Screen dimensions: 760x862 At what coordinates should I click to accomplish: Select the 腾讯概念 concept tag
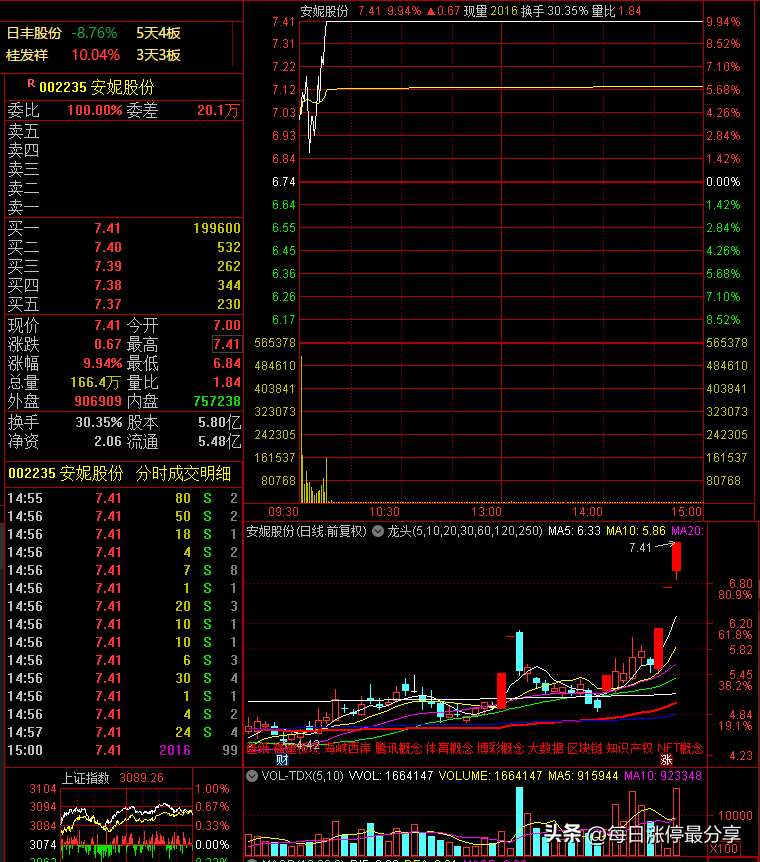(x=398, y=748)
